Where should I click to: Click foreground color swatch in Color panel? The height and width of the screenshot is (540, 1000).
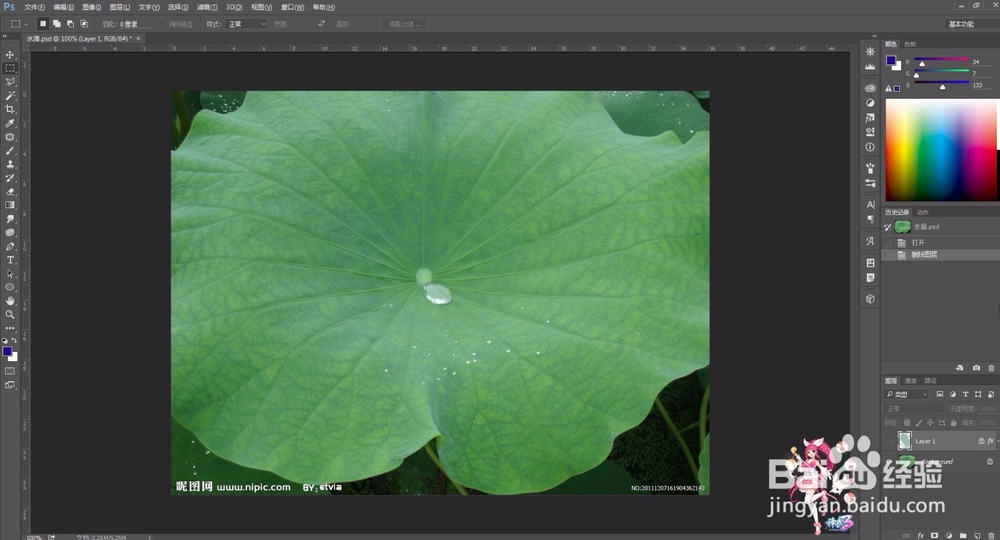pos(890,61)
